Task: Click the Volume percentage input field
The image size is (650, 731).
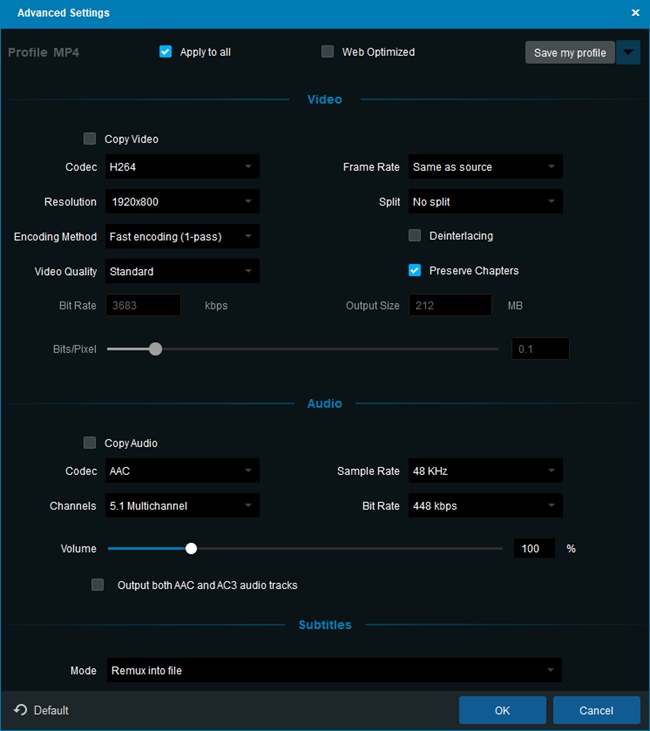Action: tap(534, 549)
